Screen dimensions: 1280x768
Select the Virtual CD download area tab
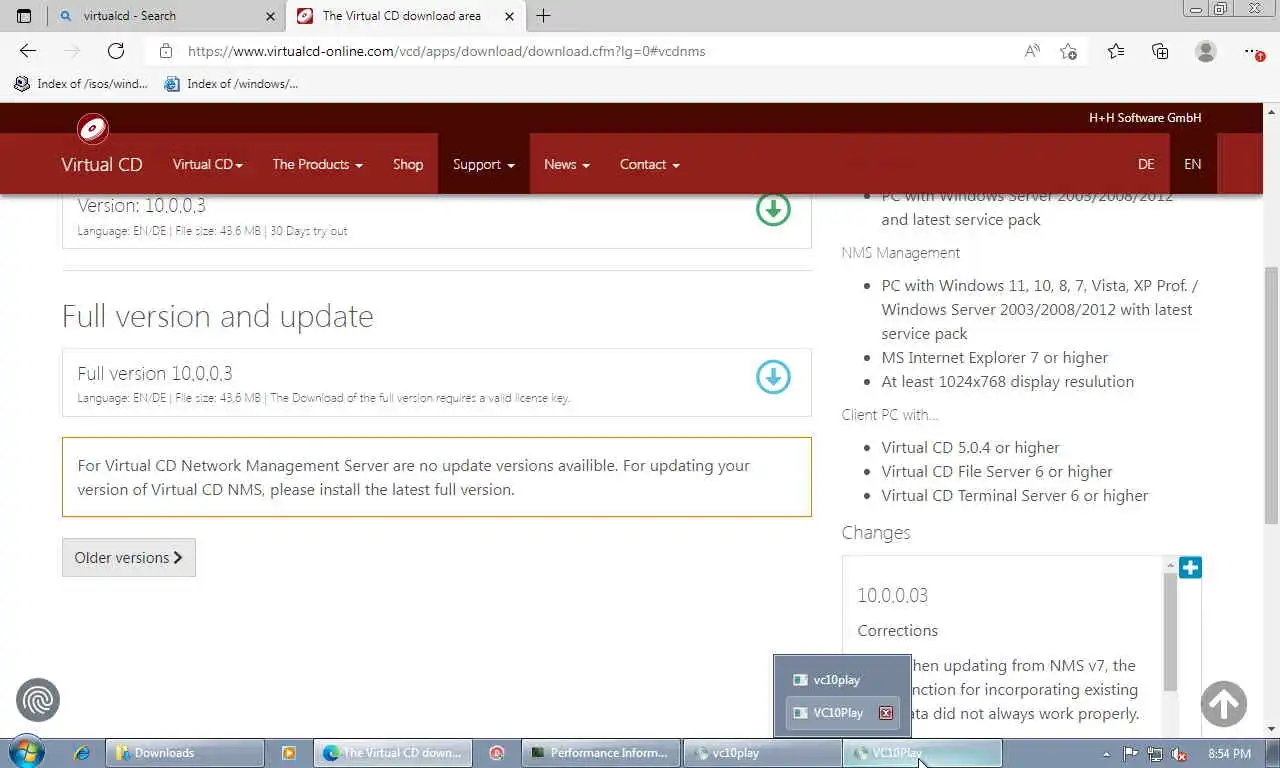pos(405,16)
